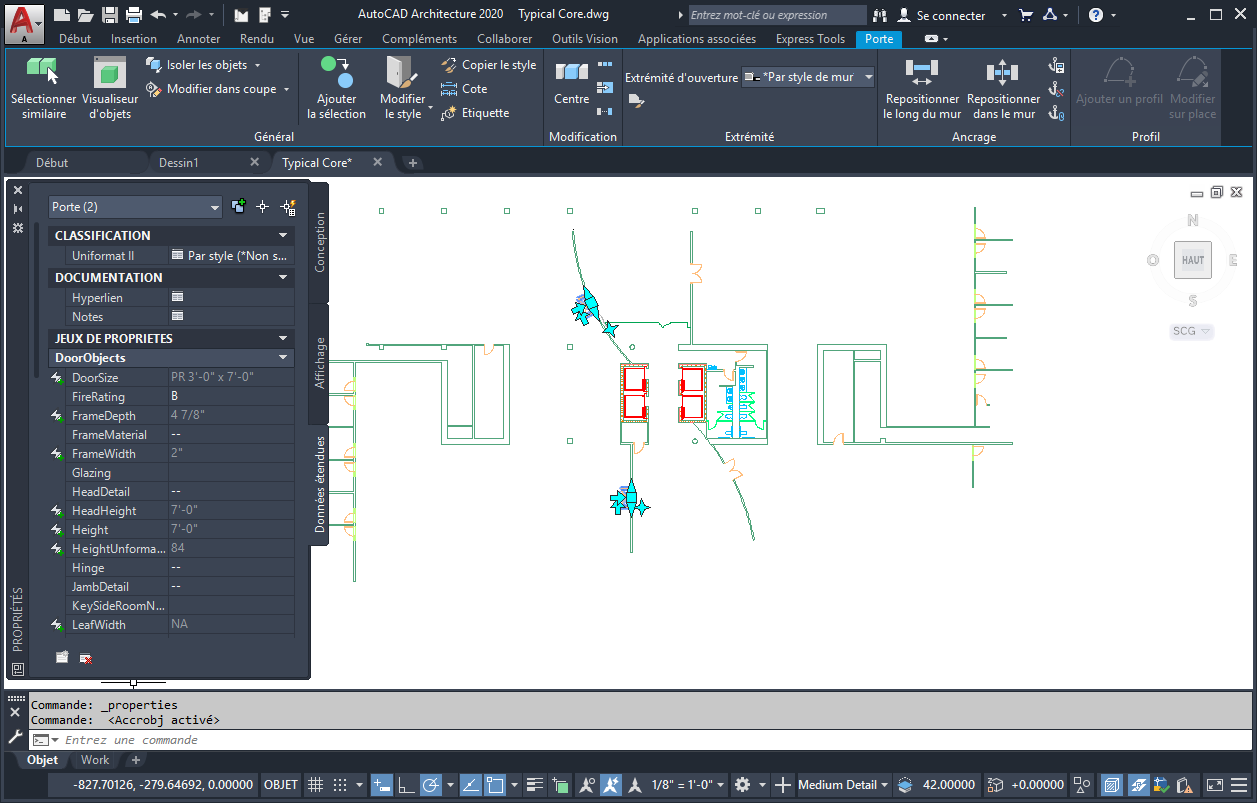Screen dimensions: 1257x803
Task: Click the Notes worksheet icon
Action: pos(177,316)
